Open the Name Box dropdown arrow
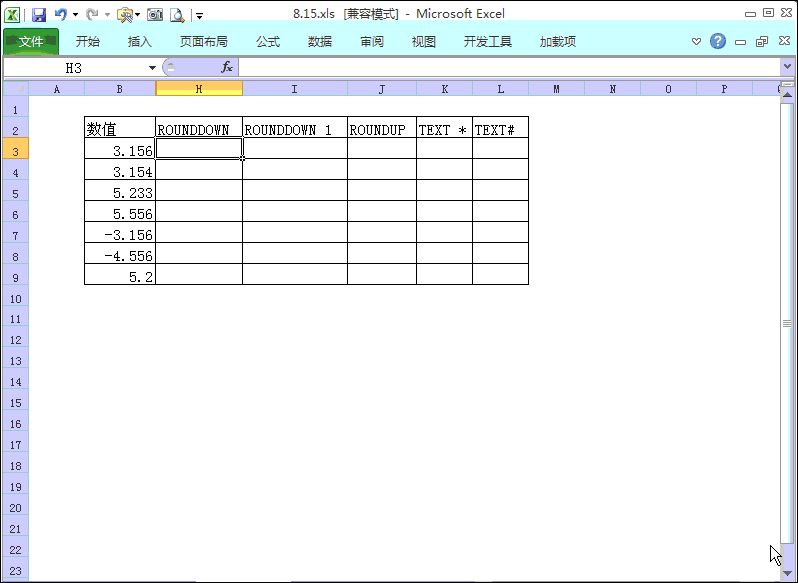The height and width of the screenshot is (583, 798). (x=152, y=68)
